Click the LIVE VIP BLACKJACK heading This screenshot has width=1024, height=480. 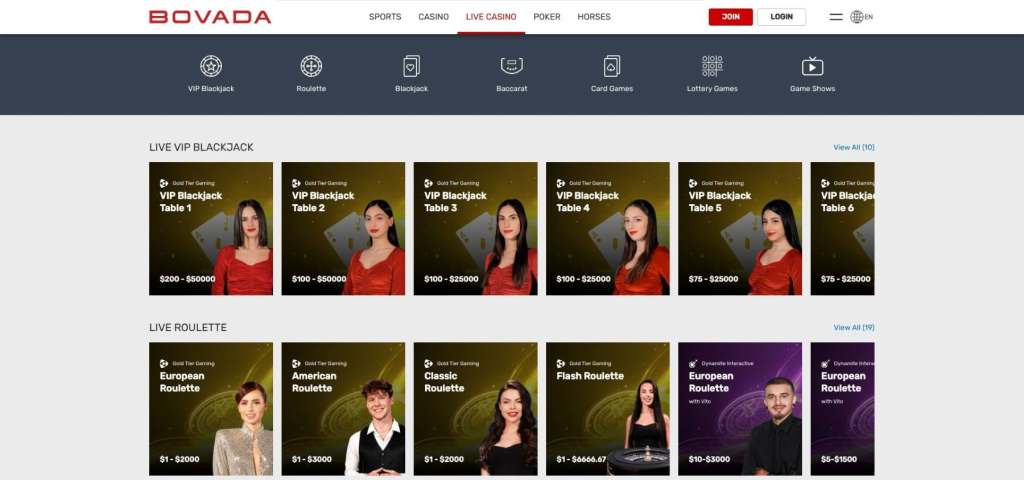pyautogui.click(x=201, y=148)
